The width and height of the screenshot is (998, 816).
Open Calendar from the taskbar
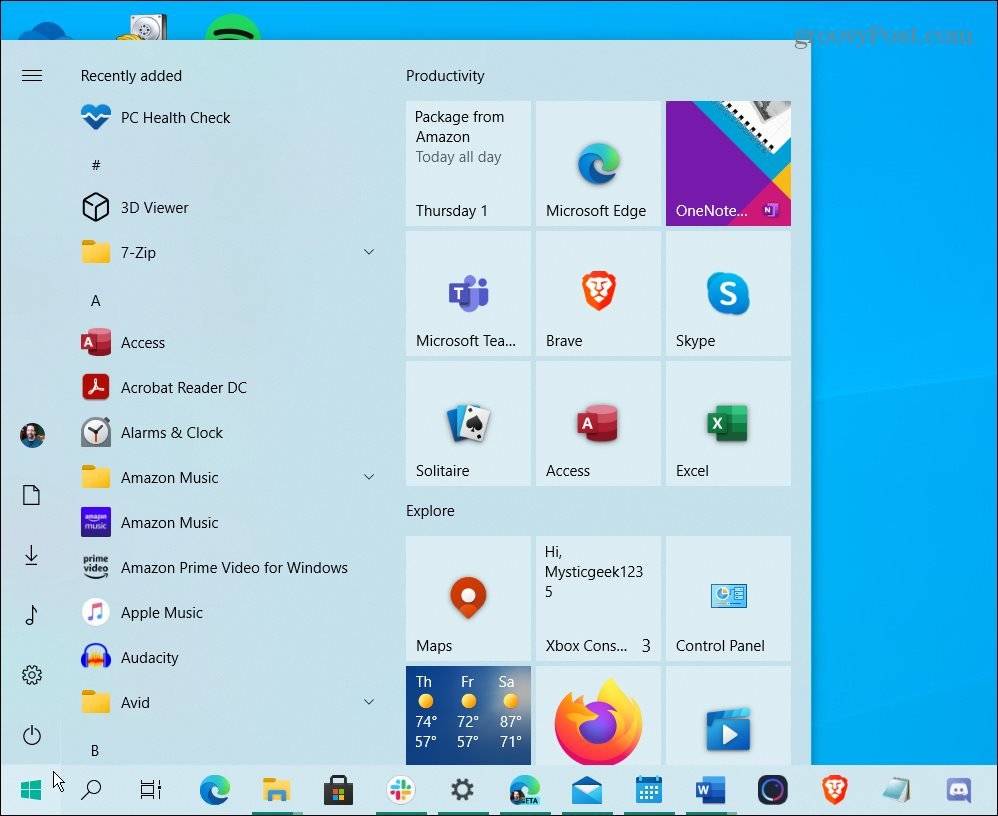point(648,790)
